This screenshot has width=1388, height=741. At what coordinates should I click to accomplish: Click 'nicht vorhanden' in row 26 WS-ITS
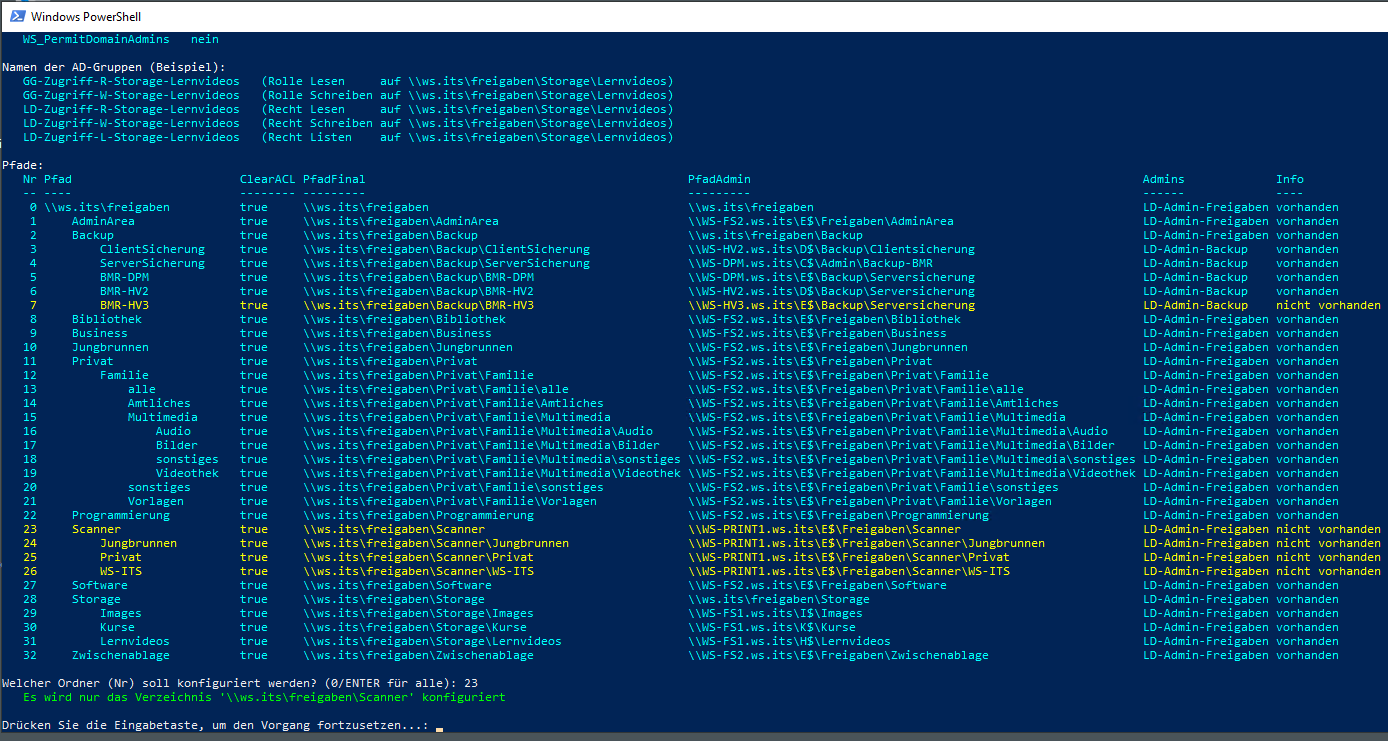pos(1328,571)
